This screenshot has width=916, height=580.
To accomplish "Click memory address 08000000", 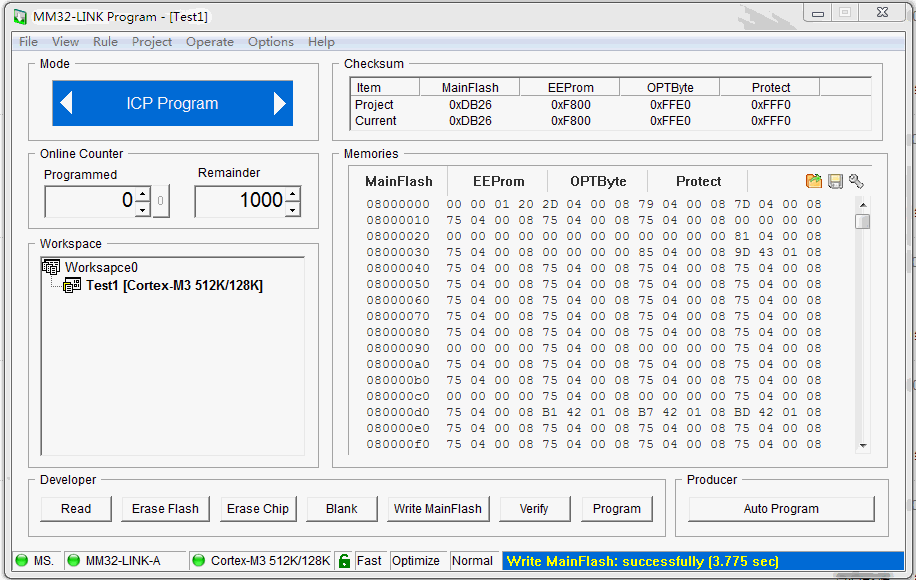I will pos(398,204).
